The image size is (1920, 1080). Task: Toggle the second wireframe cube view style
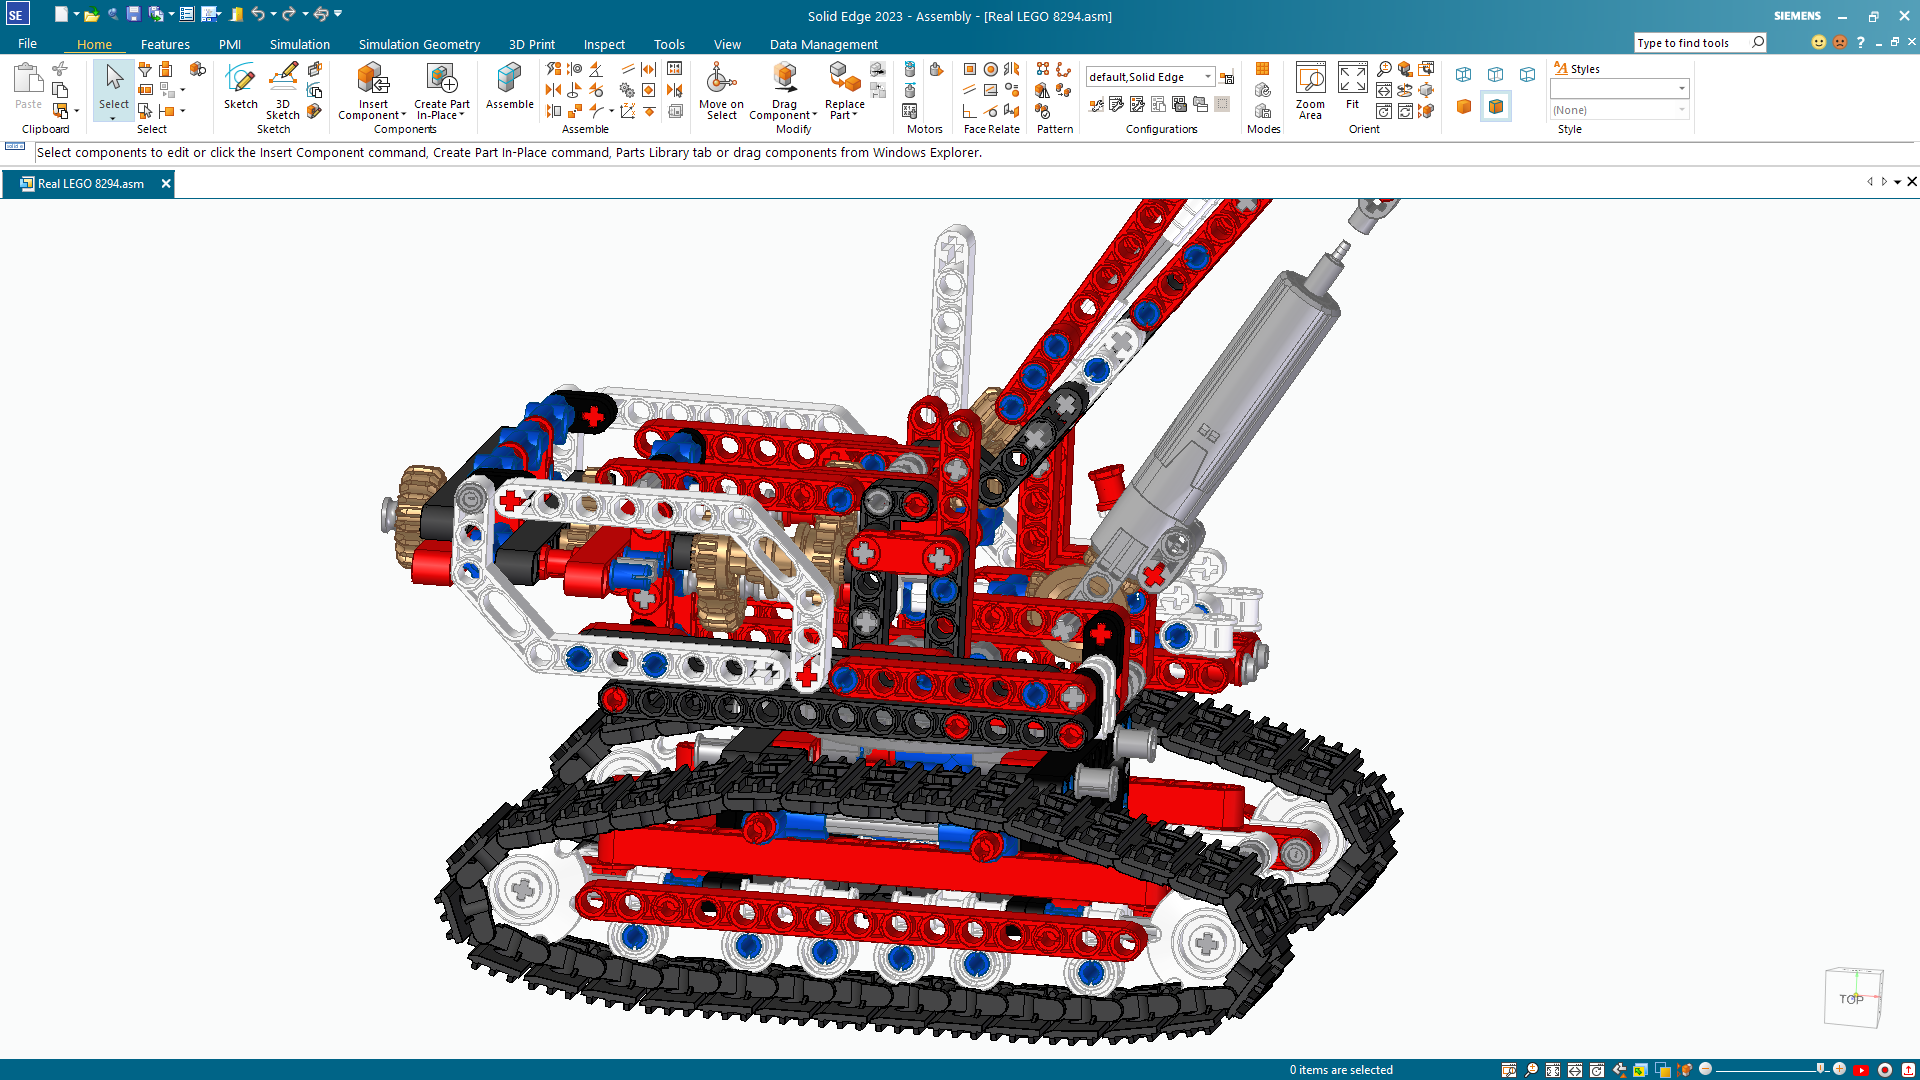(1496, 74)
